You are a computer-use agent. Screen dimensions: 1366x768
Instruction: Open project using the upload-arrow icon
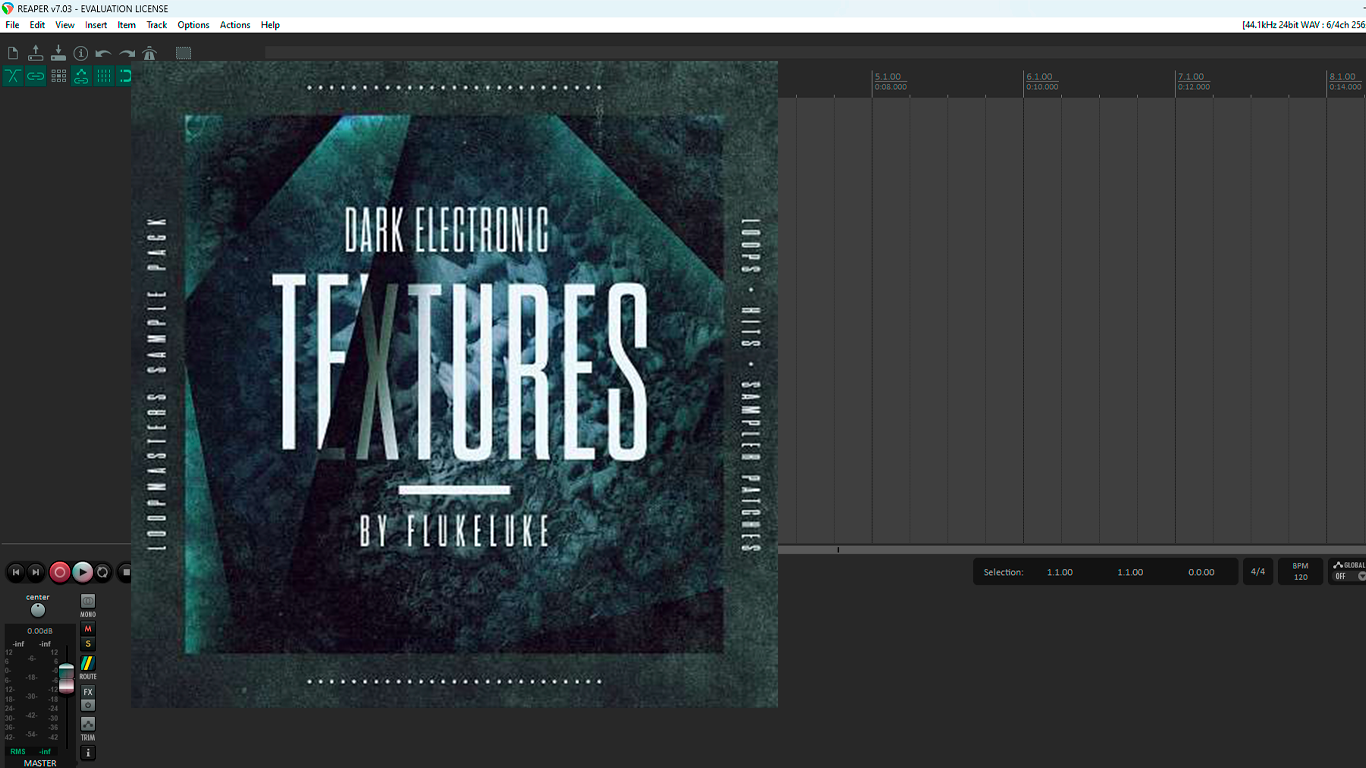point(35,53)
